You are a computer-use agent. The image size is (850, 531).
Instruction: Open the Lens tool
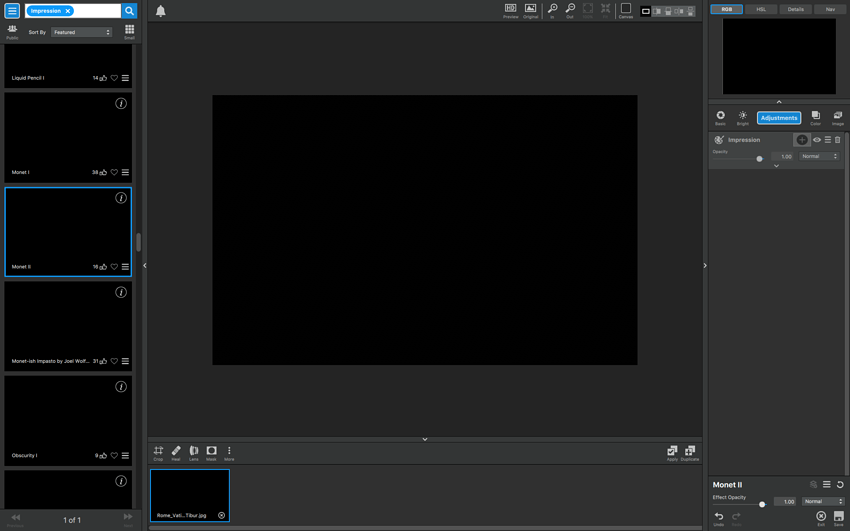click(x=194, y=452)
